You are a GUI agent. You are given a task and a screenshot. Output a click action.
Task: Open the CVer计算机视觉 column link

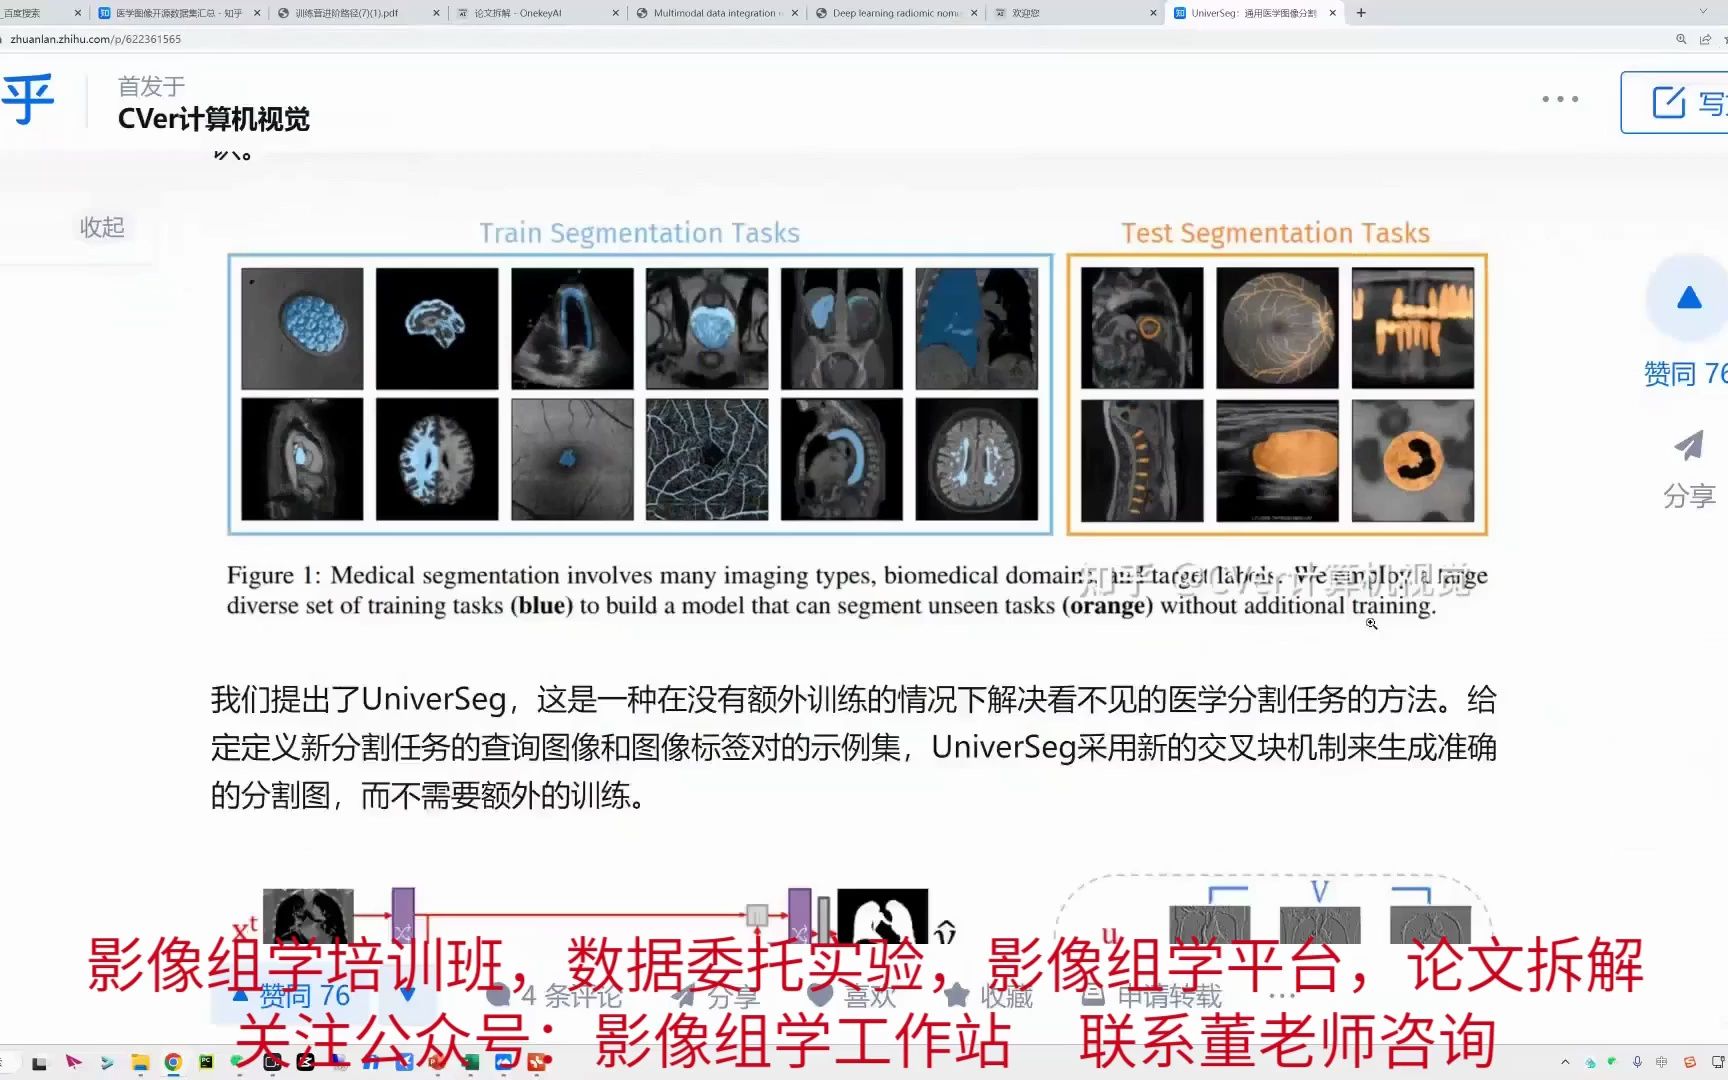[213, 119]
